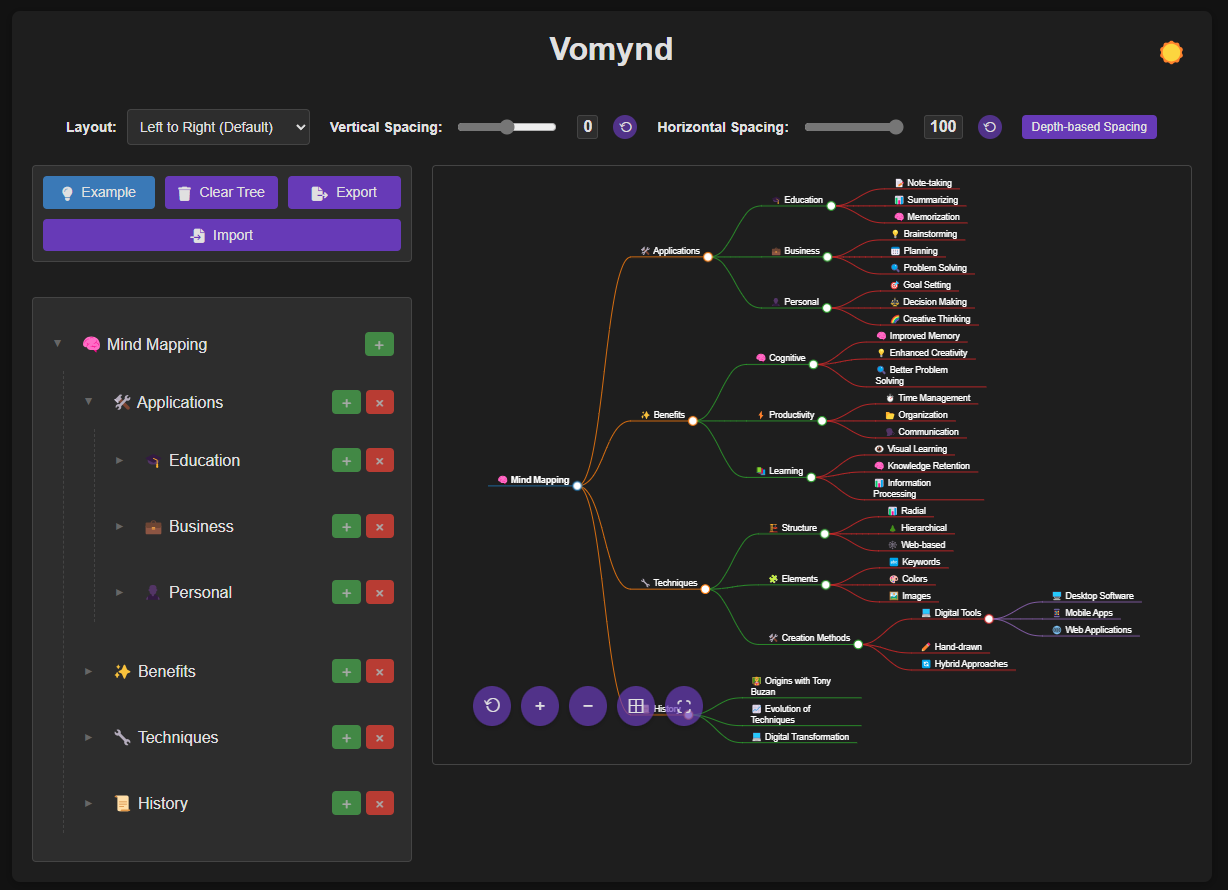Click the Knowledge Retention node
The width and height of the screenshot is (1228, 890).
point(922,466)
